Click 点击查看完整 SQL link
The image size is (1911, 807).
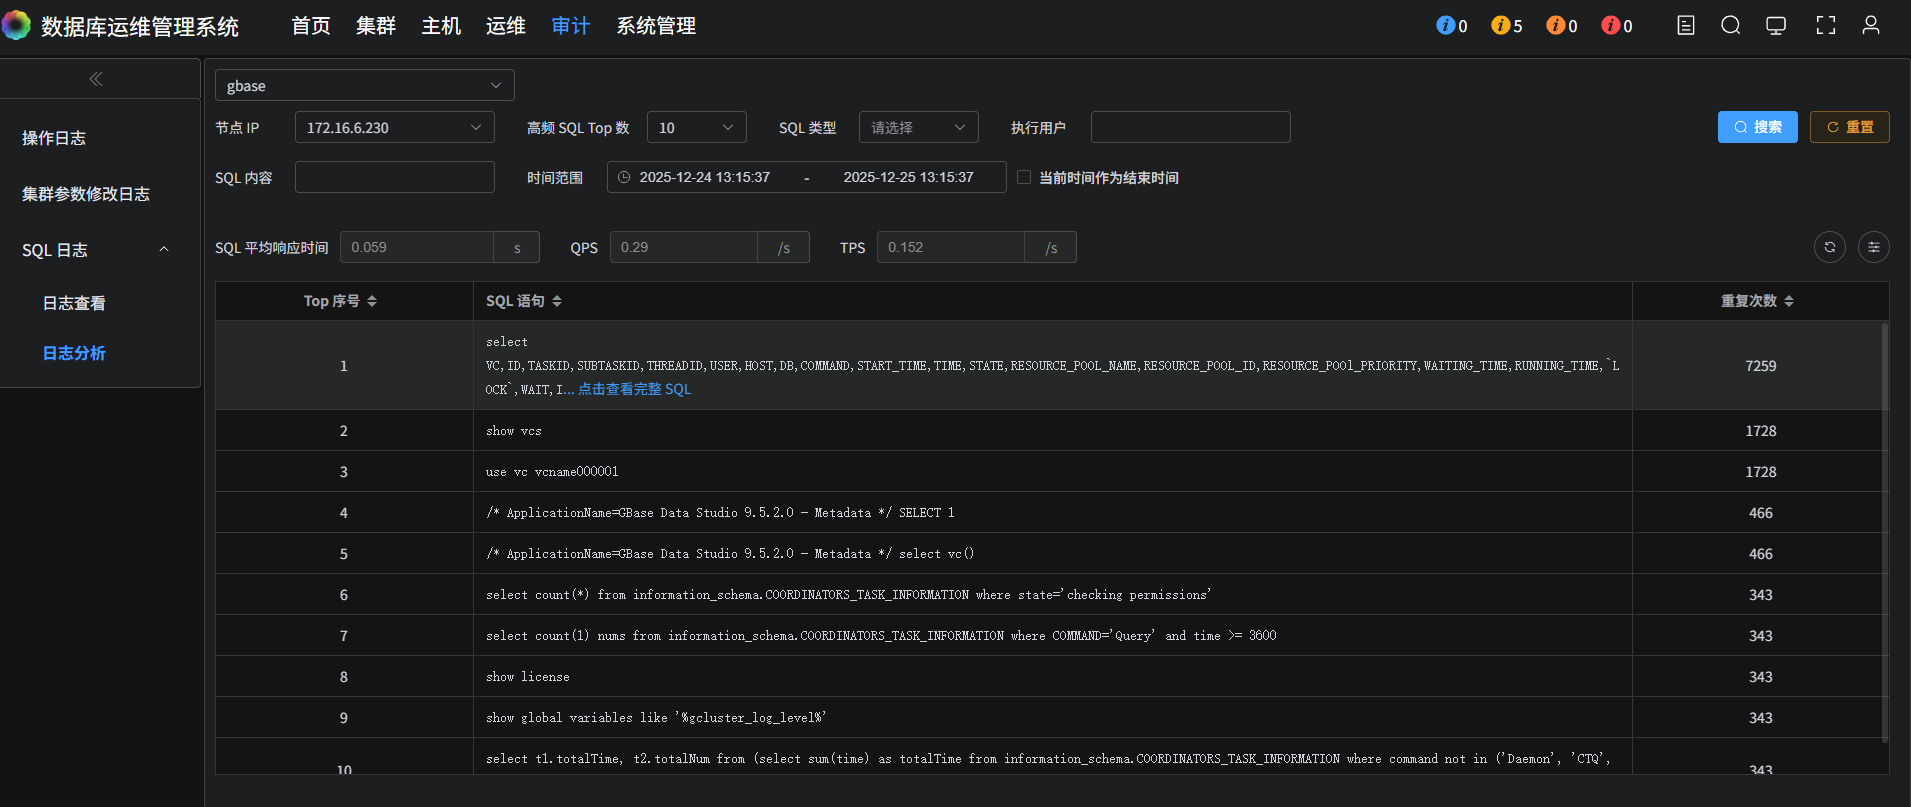(634, 389)
